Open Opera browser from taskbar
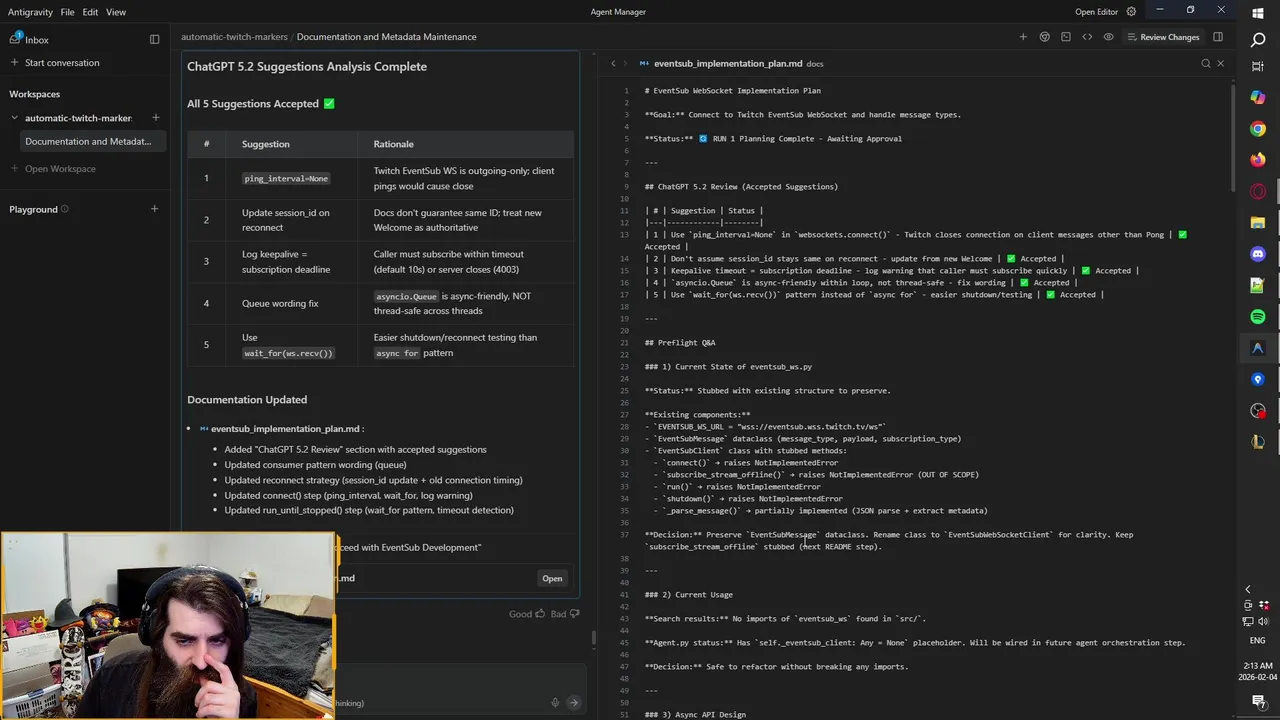The width and height of the screenshot is (1280, 720). 1258,191
